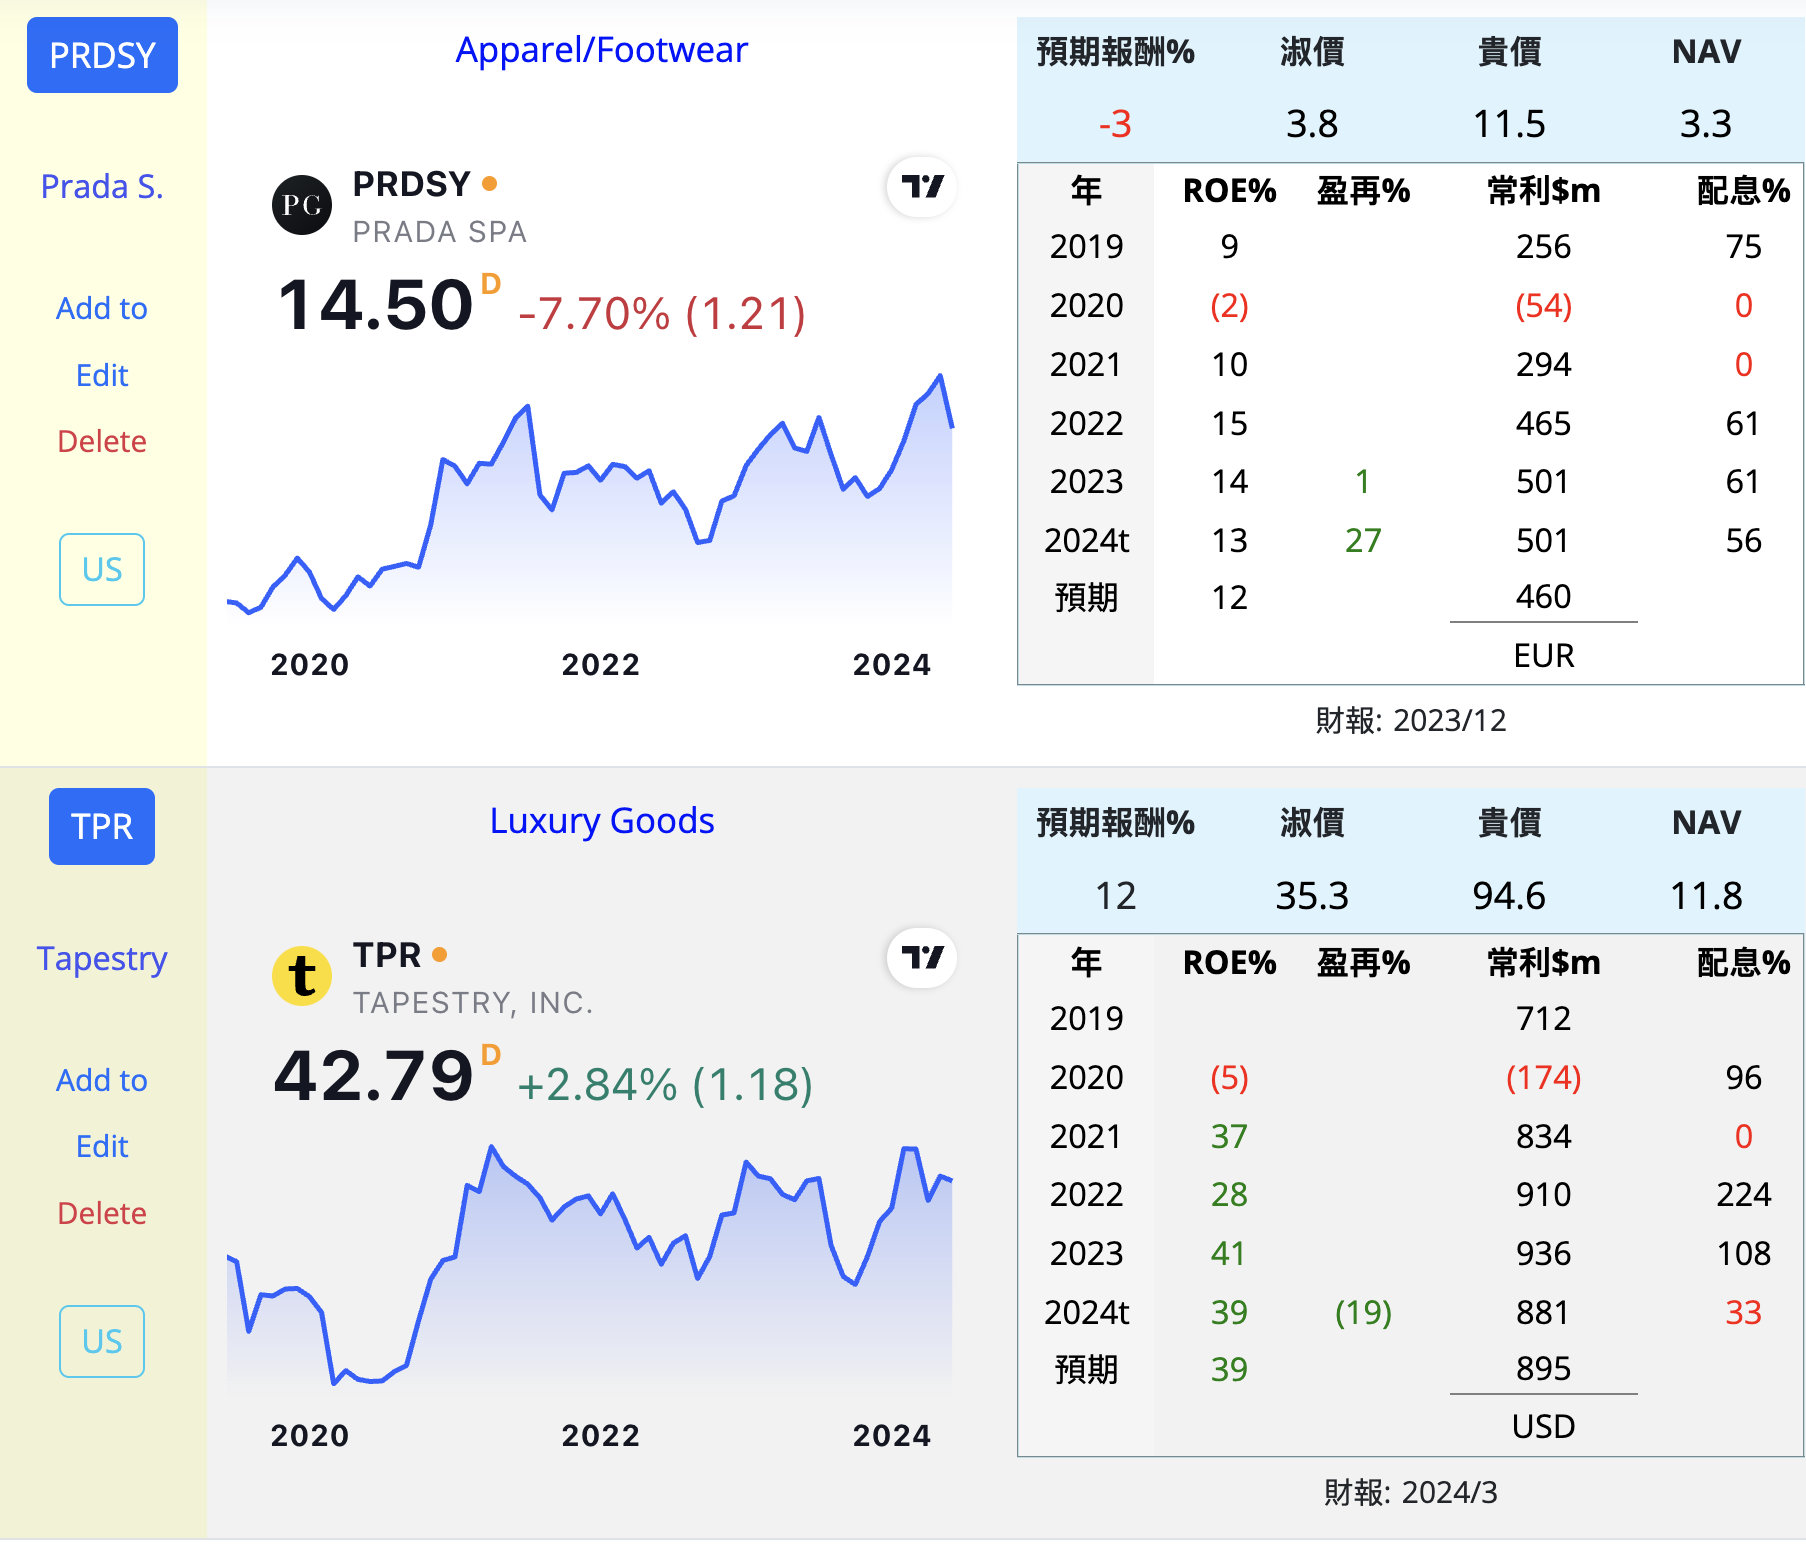Click the TPR symbol in chart widget
The height and width of the screenshot is (1544, 1806).
click(x=387, y=955)
